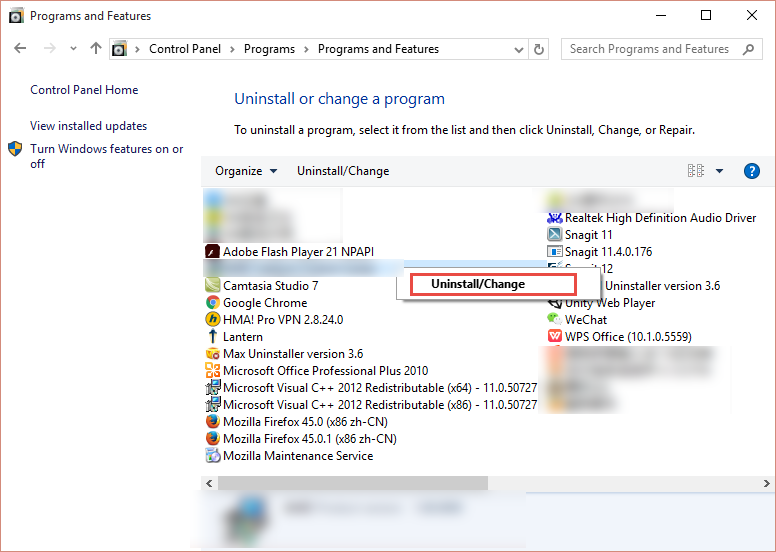The image size is (776, 552).
Task: Select Max Uninstaller version 3.6 left entry
Action: 293,353
